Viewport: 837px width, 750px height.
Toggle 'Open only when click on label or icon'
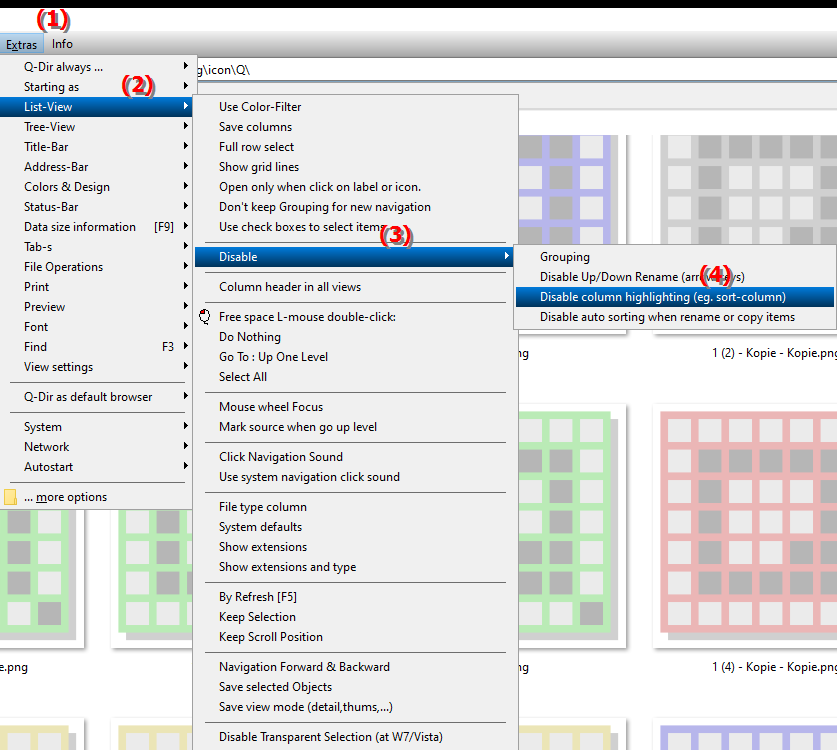click(356, 187)
